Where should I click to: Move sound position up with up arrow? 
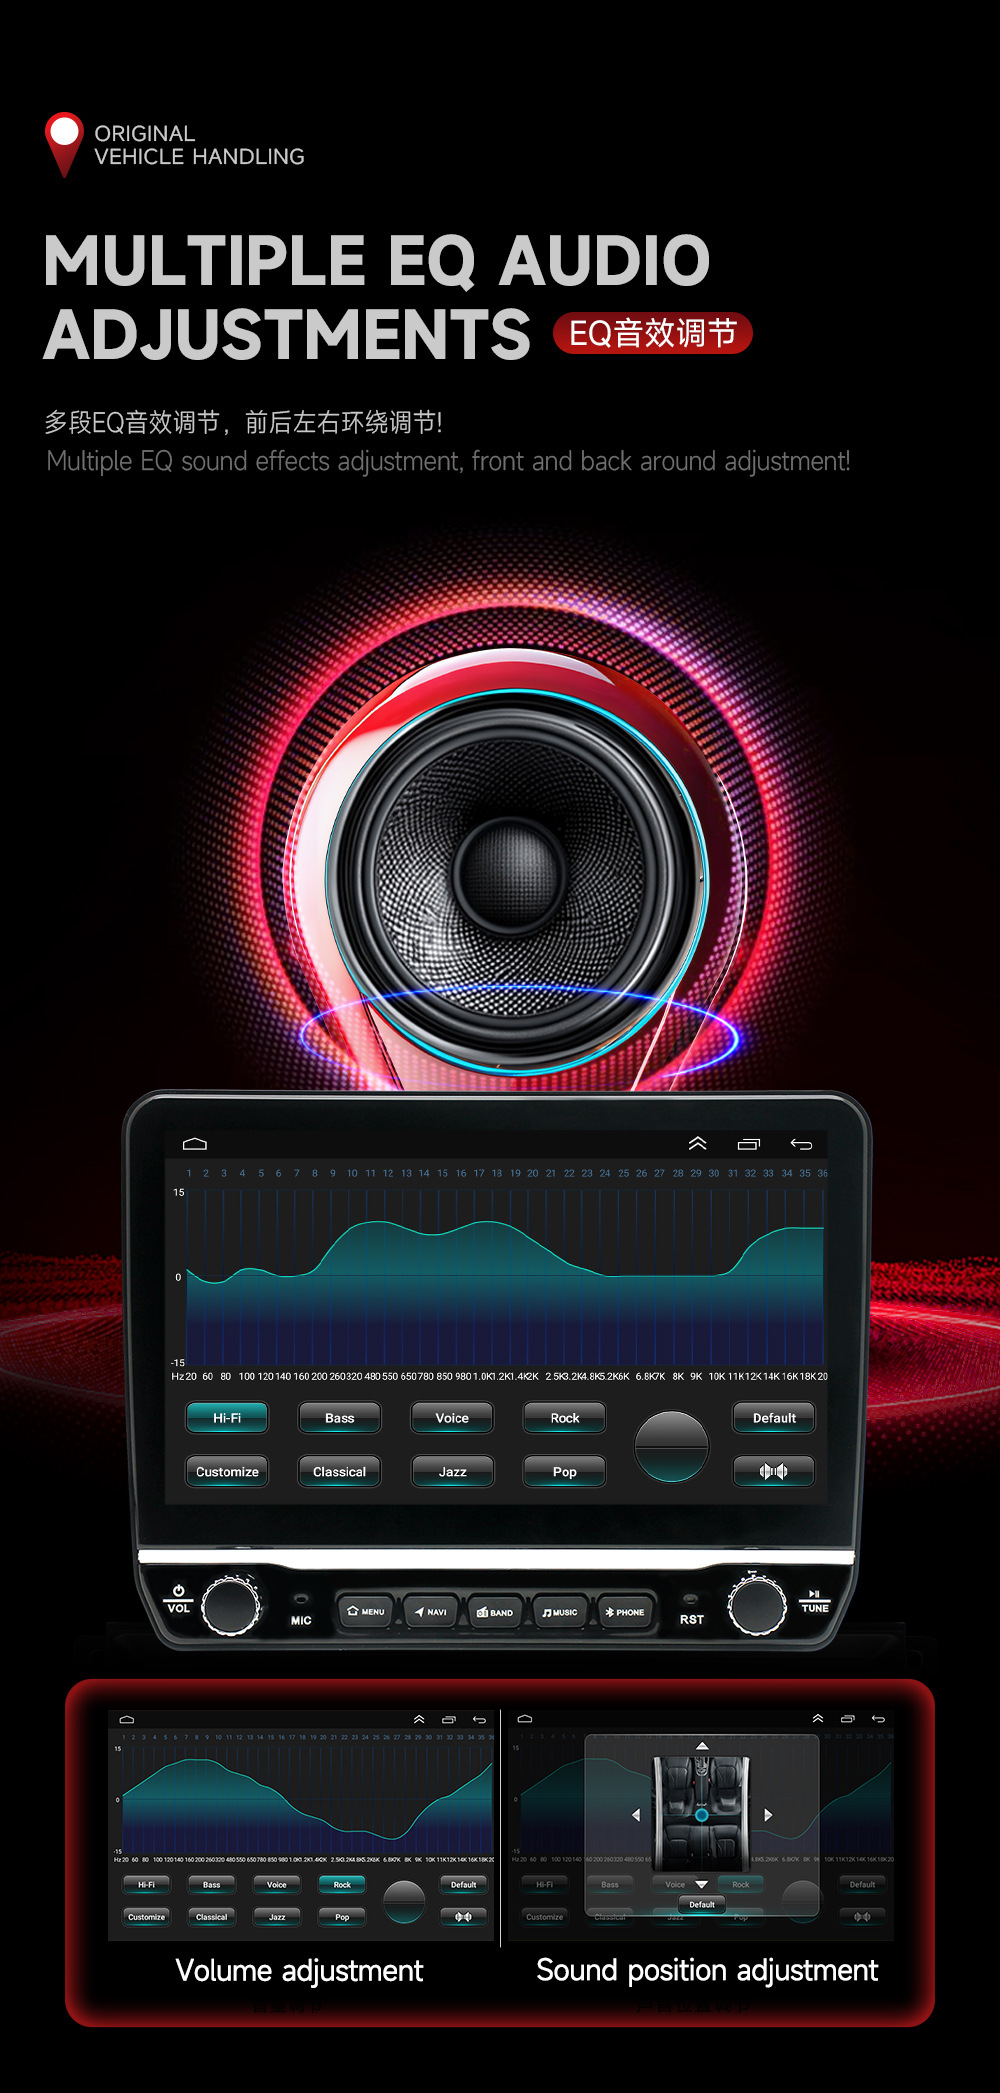702,1746
